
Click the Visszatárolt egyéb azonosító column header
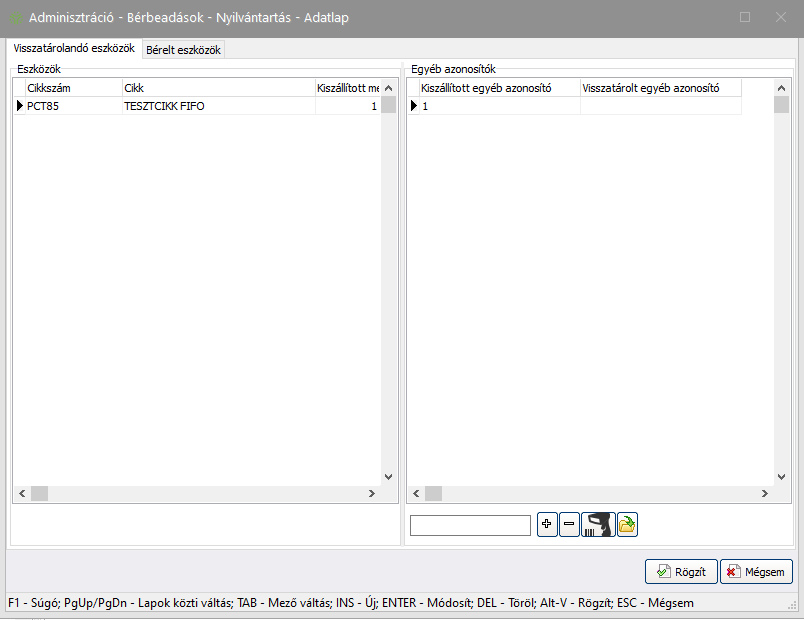click(660, 88)
